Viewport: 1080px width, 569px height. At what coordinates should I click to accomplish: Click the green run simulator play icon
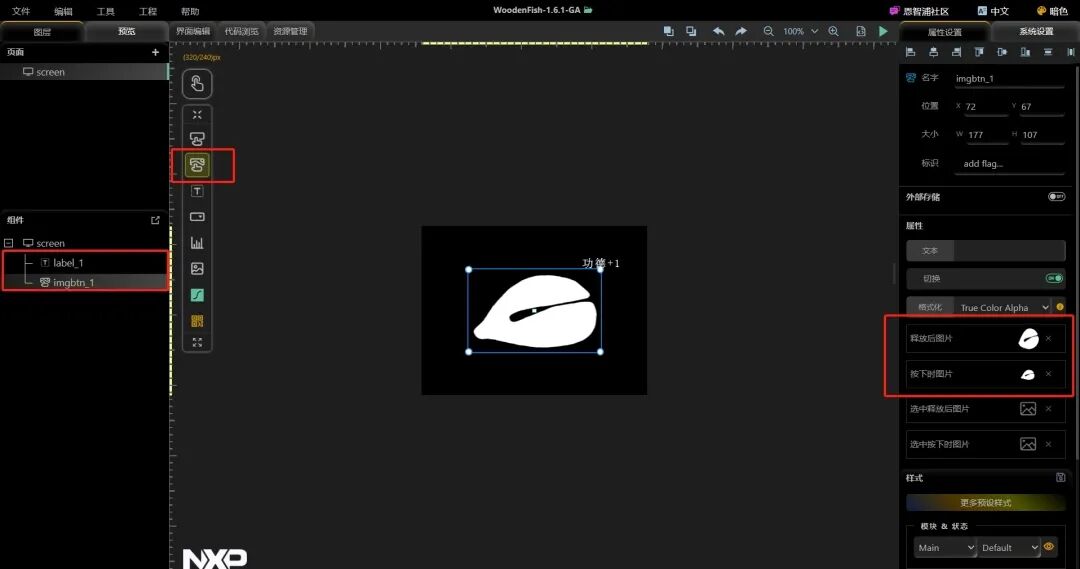point(883,31)
